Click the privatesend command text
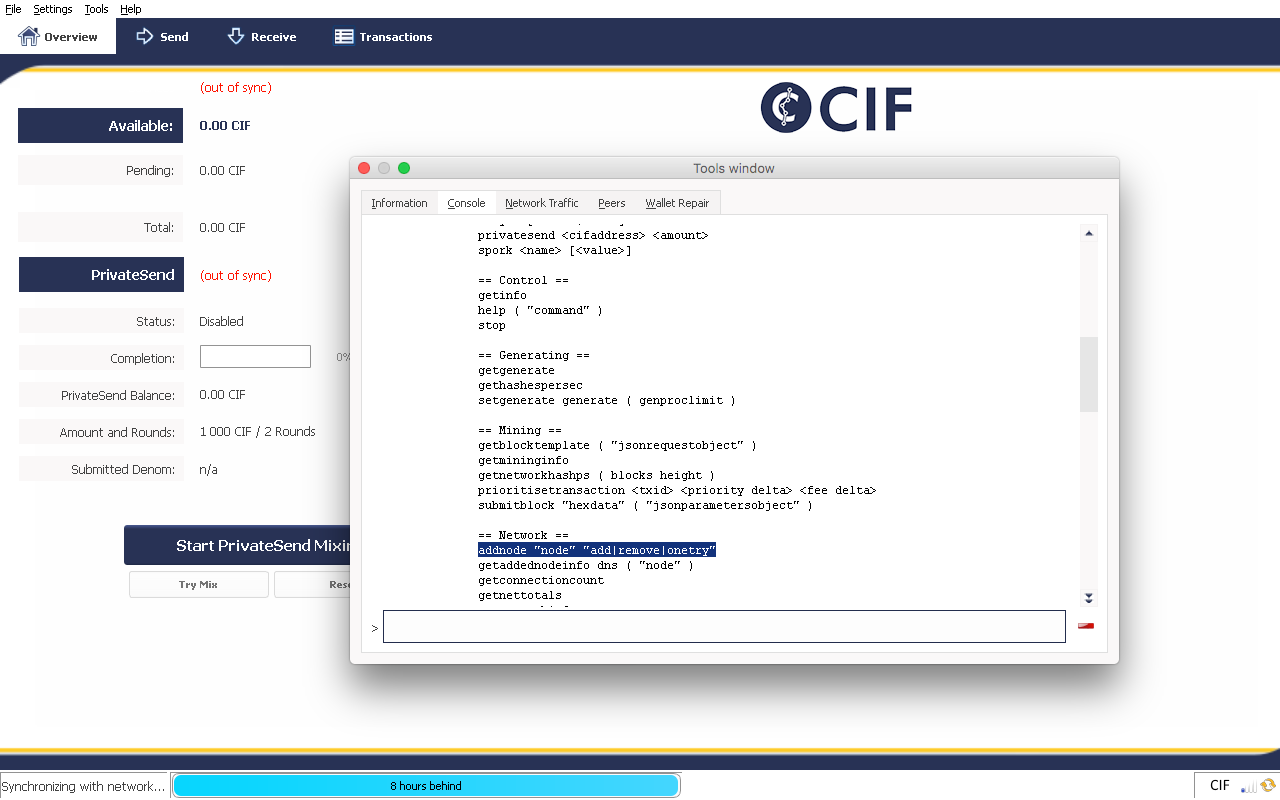This screenshot has width=1280, height=800. coord(593,235)
